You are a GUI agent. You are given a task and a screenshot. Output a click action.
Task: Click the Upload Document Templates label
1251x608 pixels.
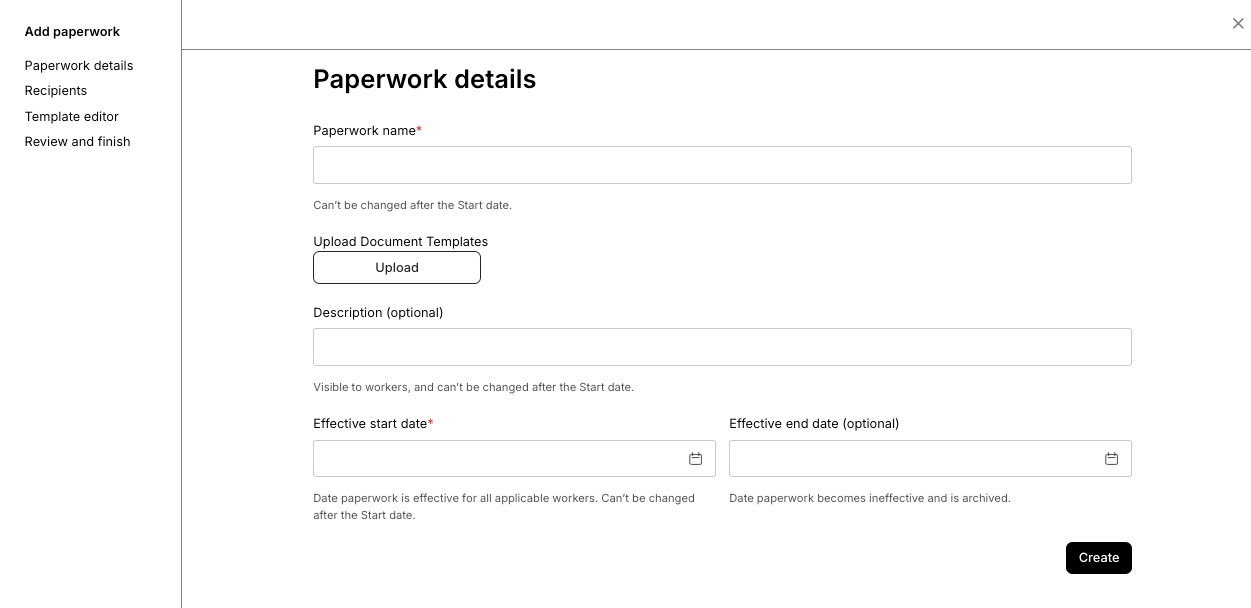[400, 241]
